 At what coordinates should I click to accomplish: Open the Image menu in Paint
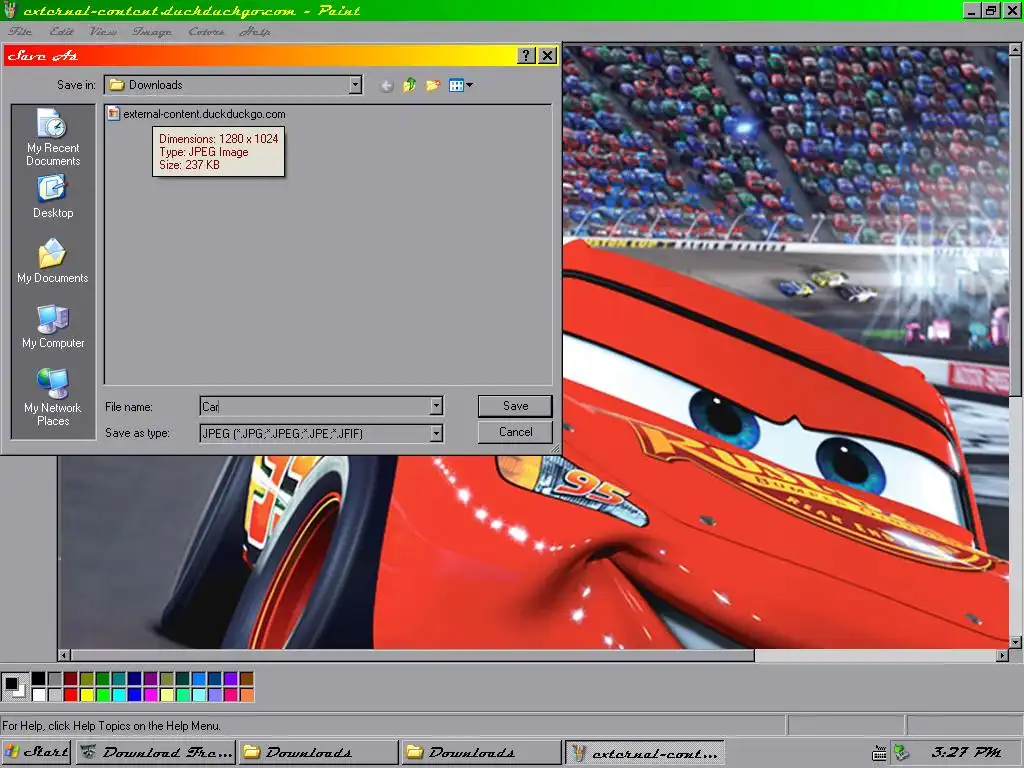coord(152,31)
